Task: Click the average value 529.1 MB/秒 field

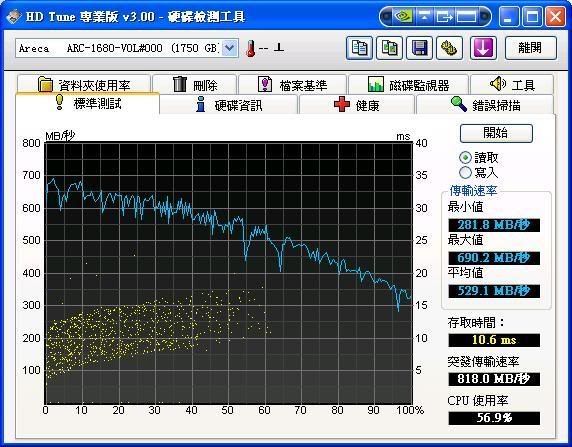Action: pyautogui.click(x=494, y=291)
